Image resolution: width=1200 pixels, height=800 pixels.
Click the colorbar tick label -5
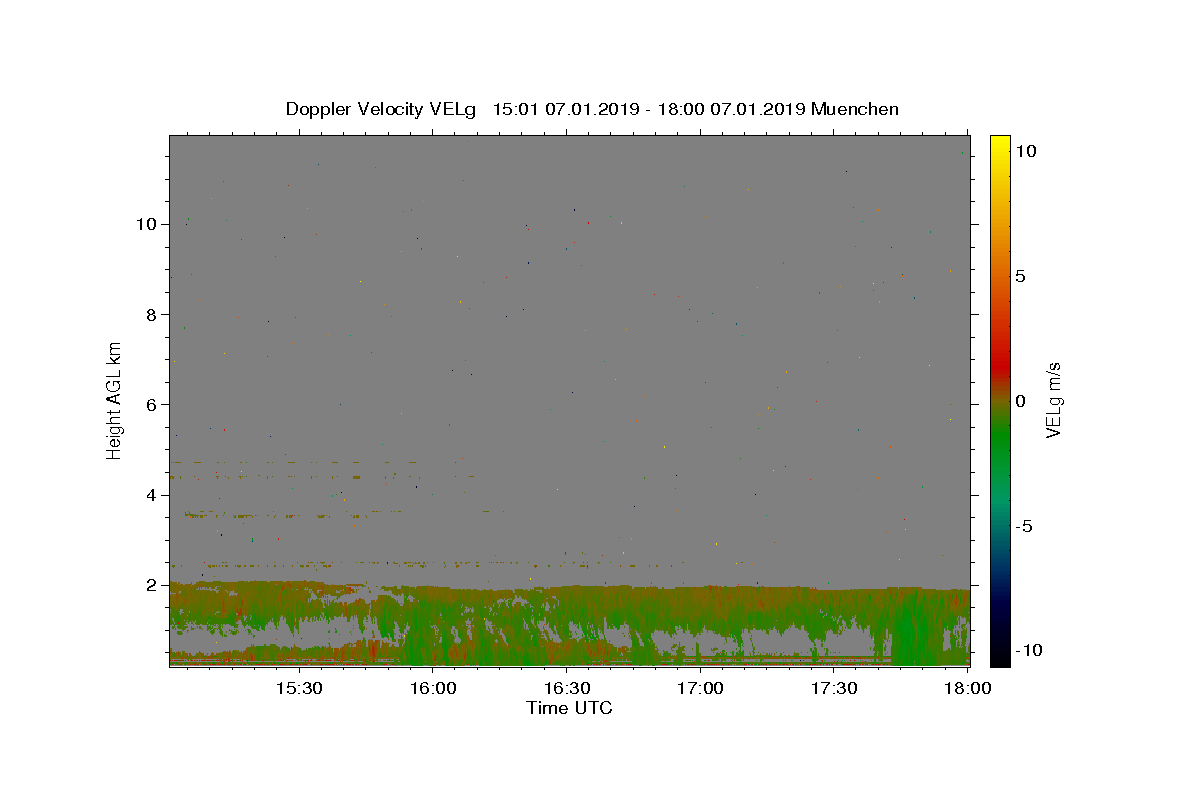(1023, 526)
